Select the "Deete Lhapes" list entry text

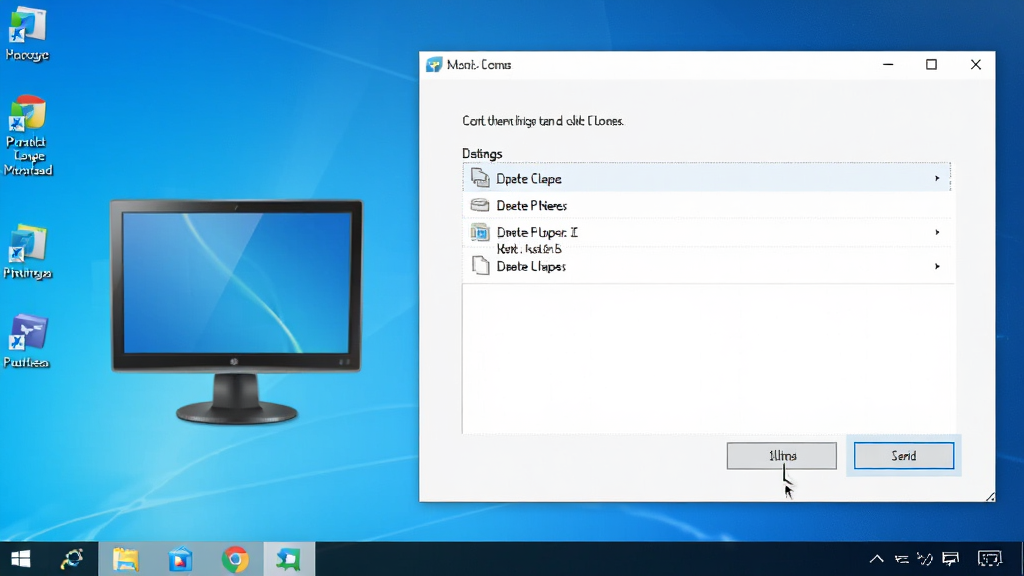pyautogui.click(x=531, y=266)
